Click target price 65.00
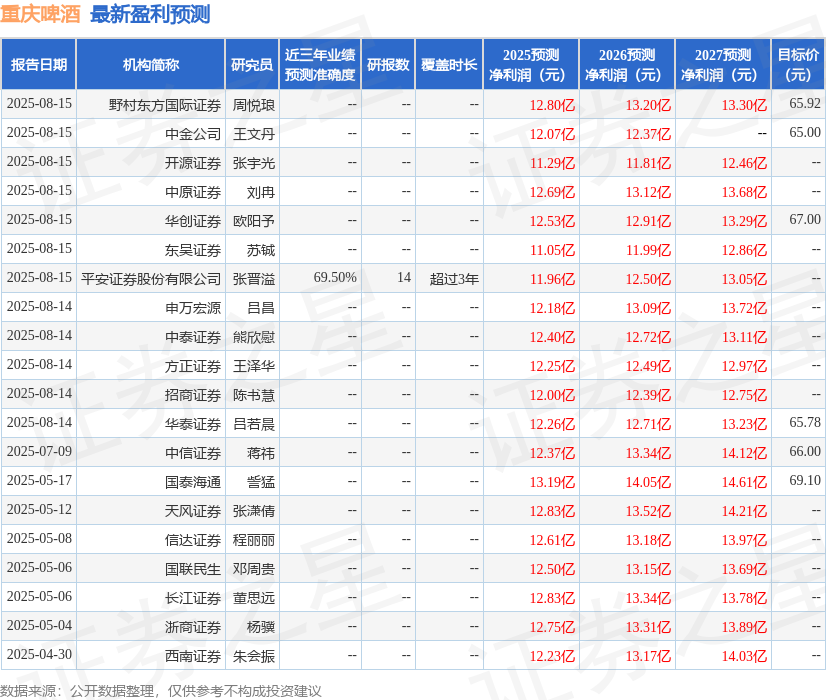826x700 pixels. click(805, 132)
